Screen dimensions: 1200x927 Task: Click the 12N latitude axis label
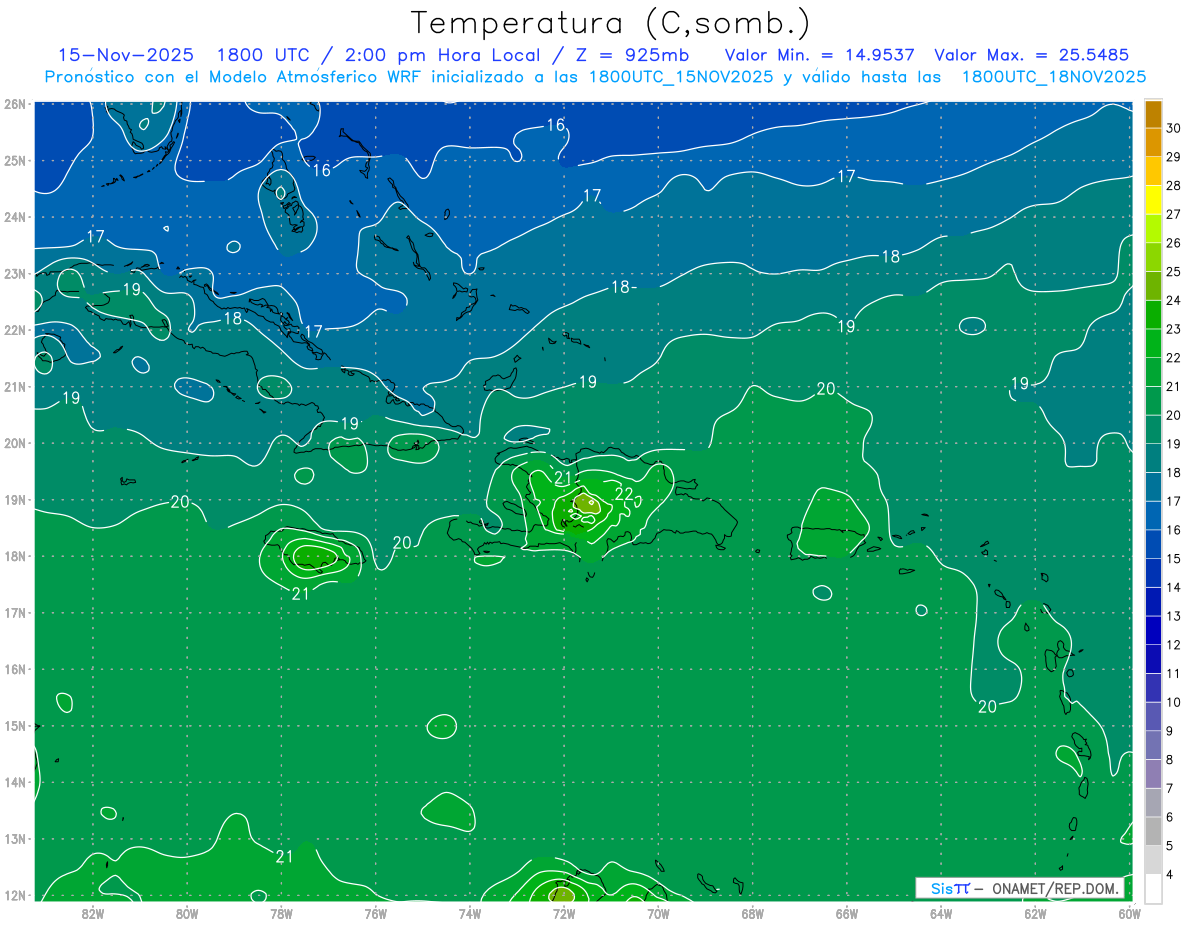(x=15, y=895)
